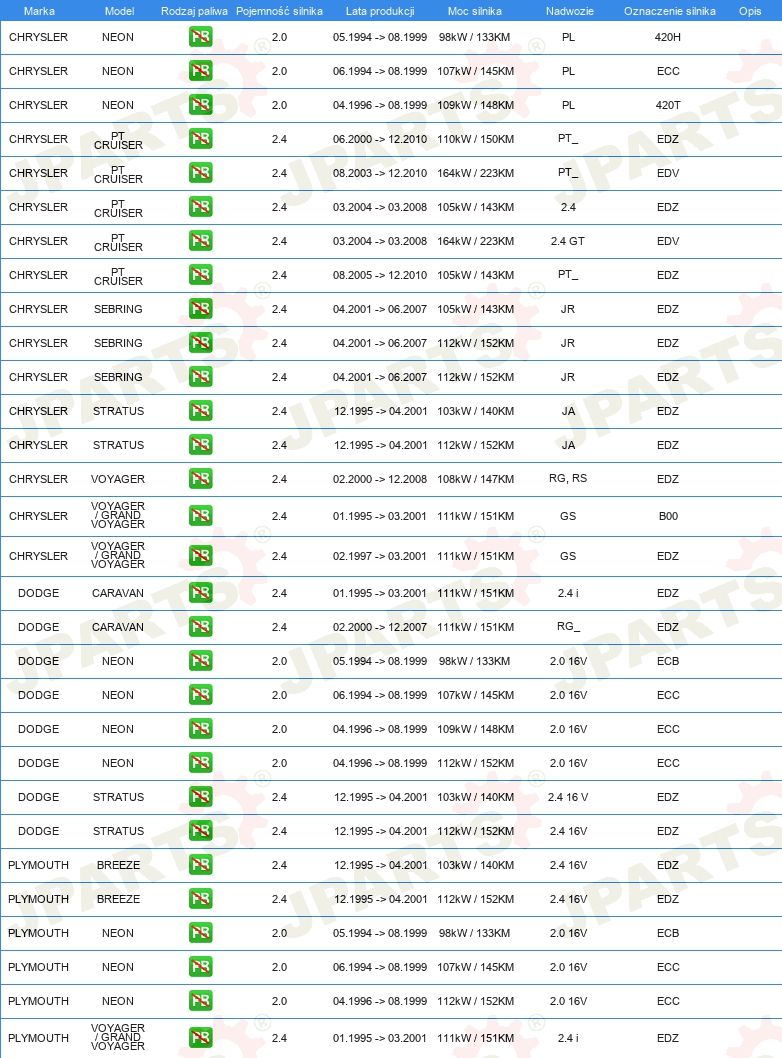Viewport: 782px width, 1058px height.
Task: Select the fuel icon in the Chrysler Neon ECC row
Action: (x=200, y=71)
